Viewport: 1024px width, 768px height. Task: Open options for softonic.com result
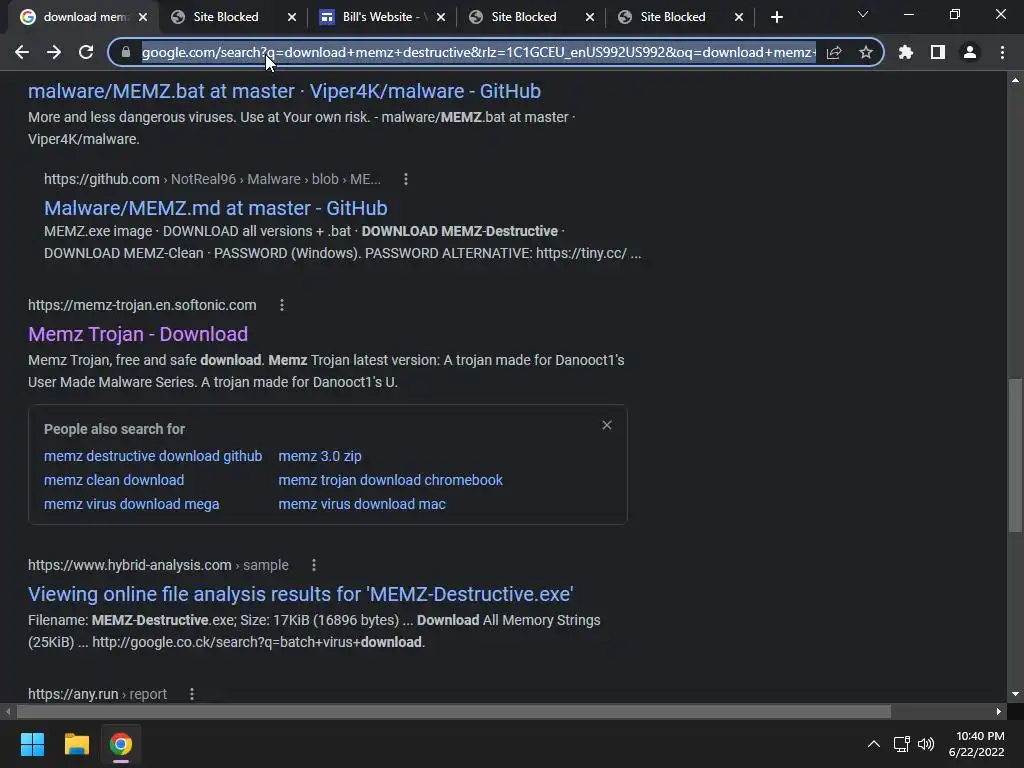click(281, 305)
